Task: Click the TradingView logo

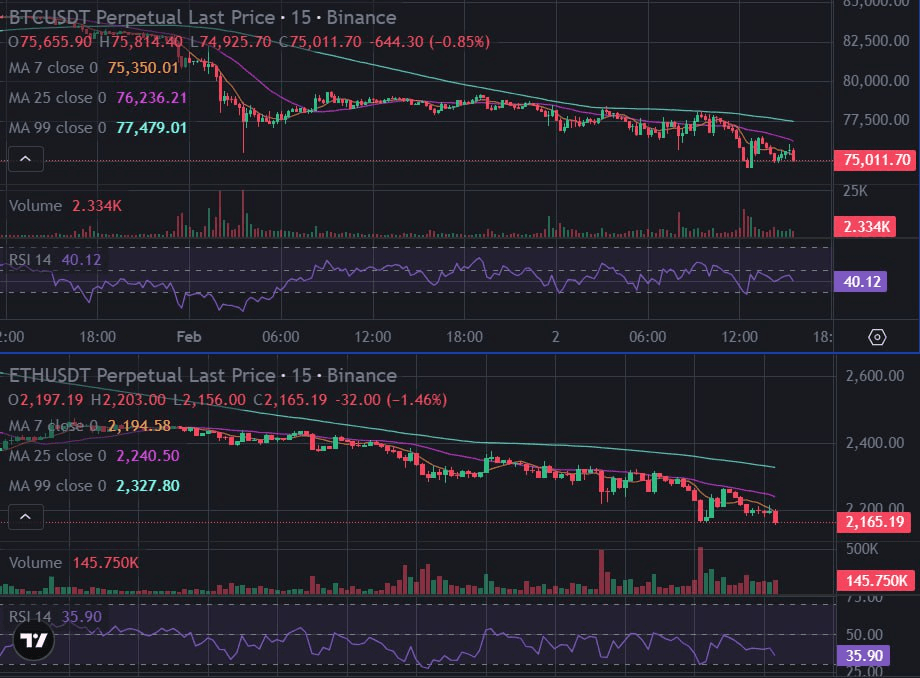Action: [35, 642]
